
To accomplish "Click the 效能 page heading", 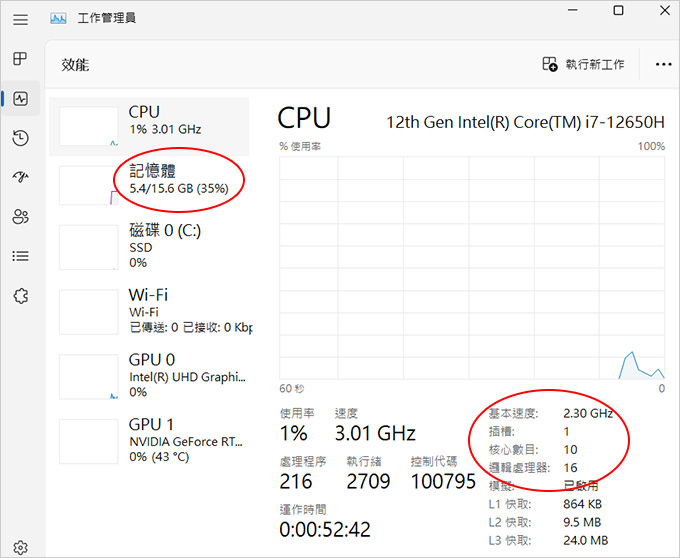I will (75, 65).
